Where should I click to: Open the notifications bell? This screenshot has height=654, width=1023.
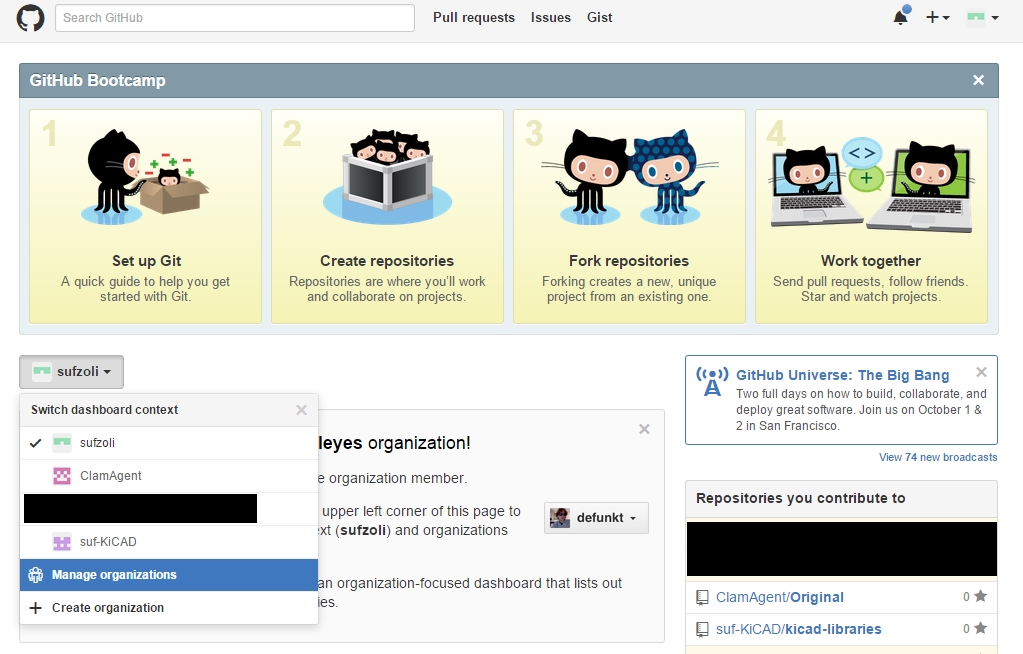(x=898, y=17)
